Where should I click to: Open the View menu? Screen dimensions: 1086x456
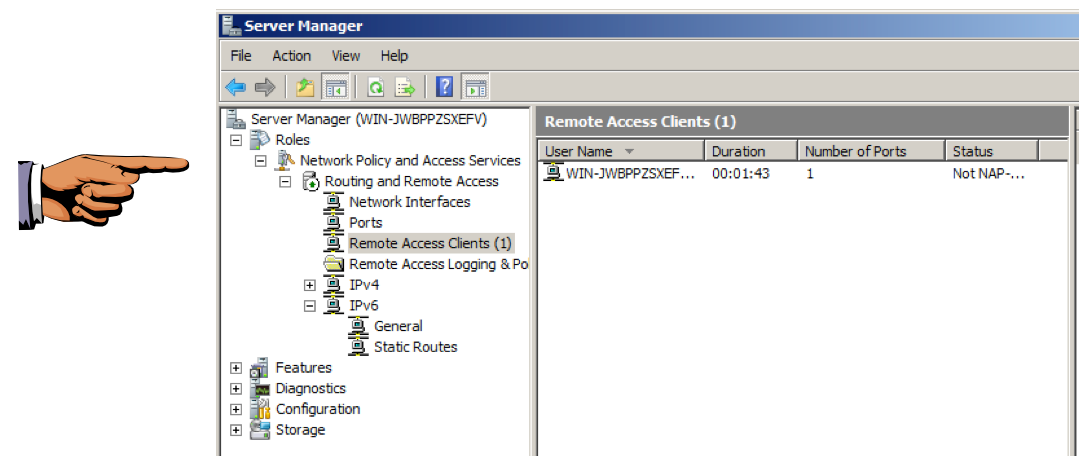click(346, 56)
